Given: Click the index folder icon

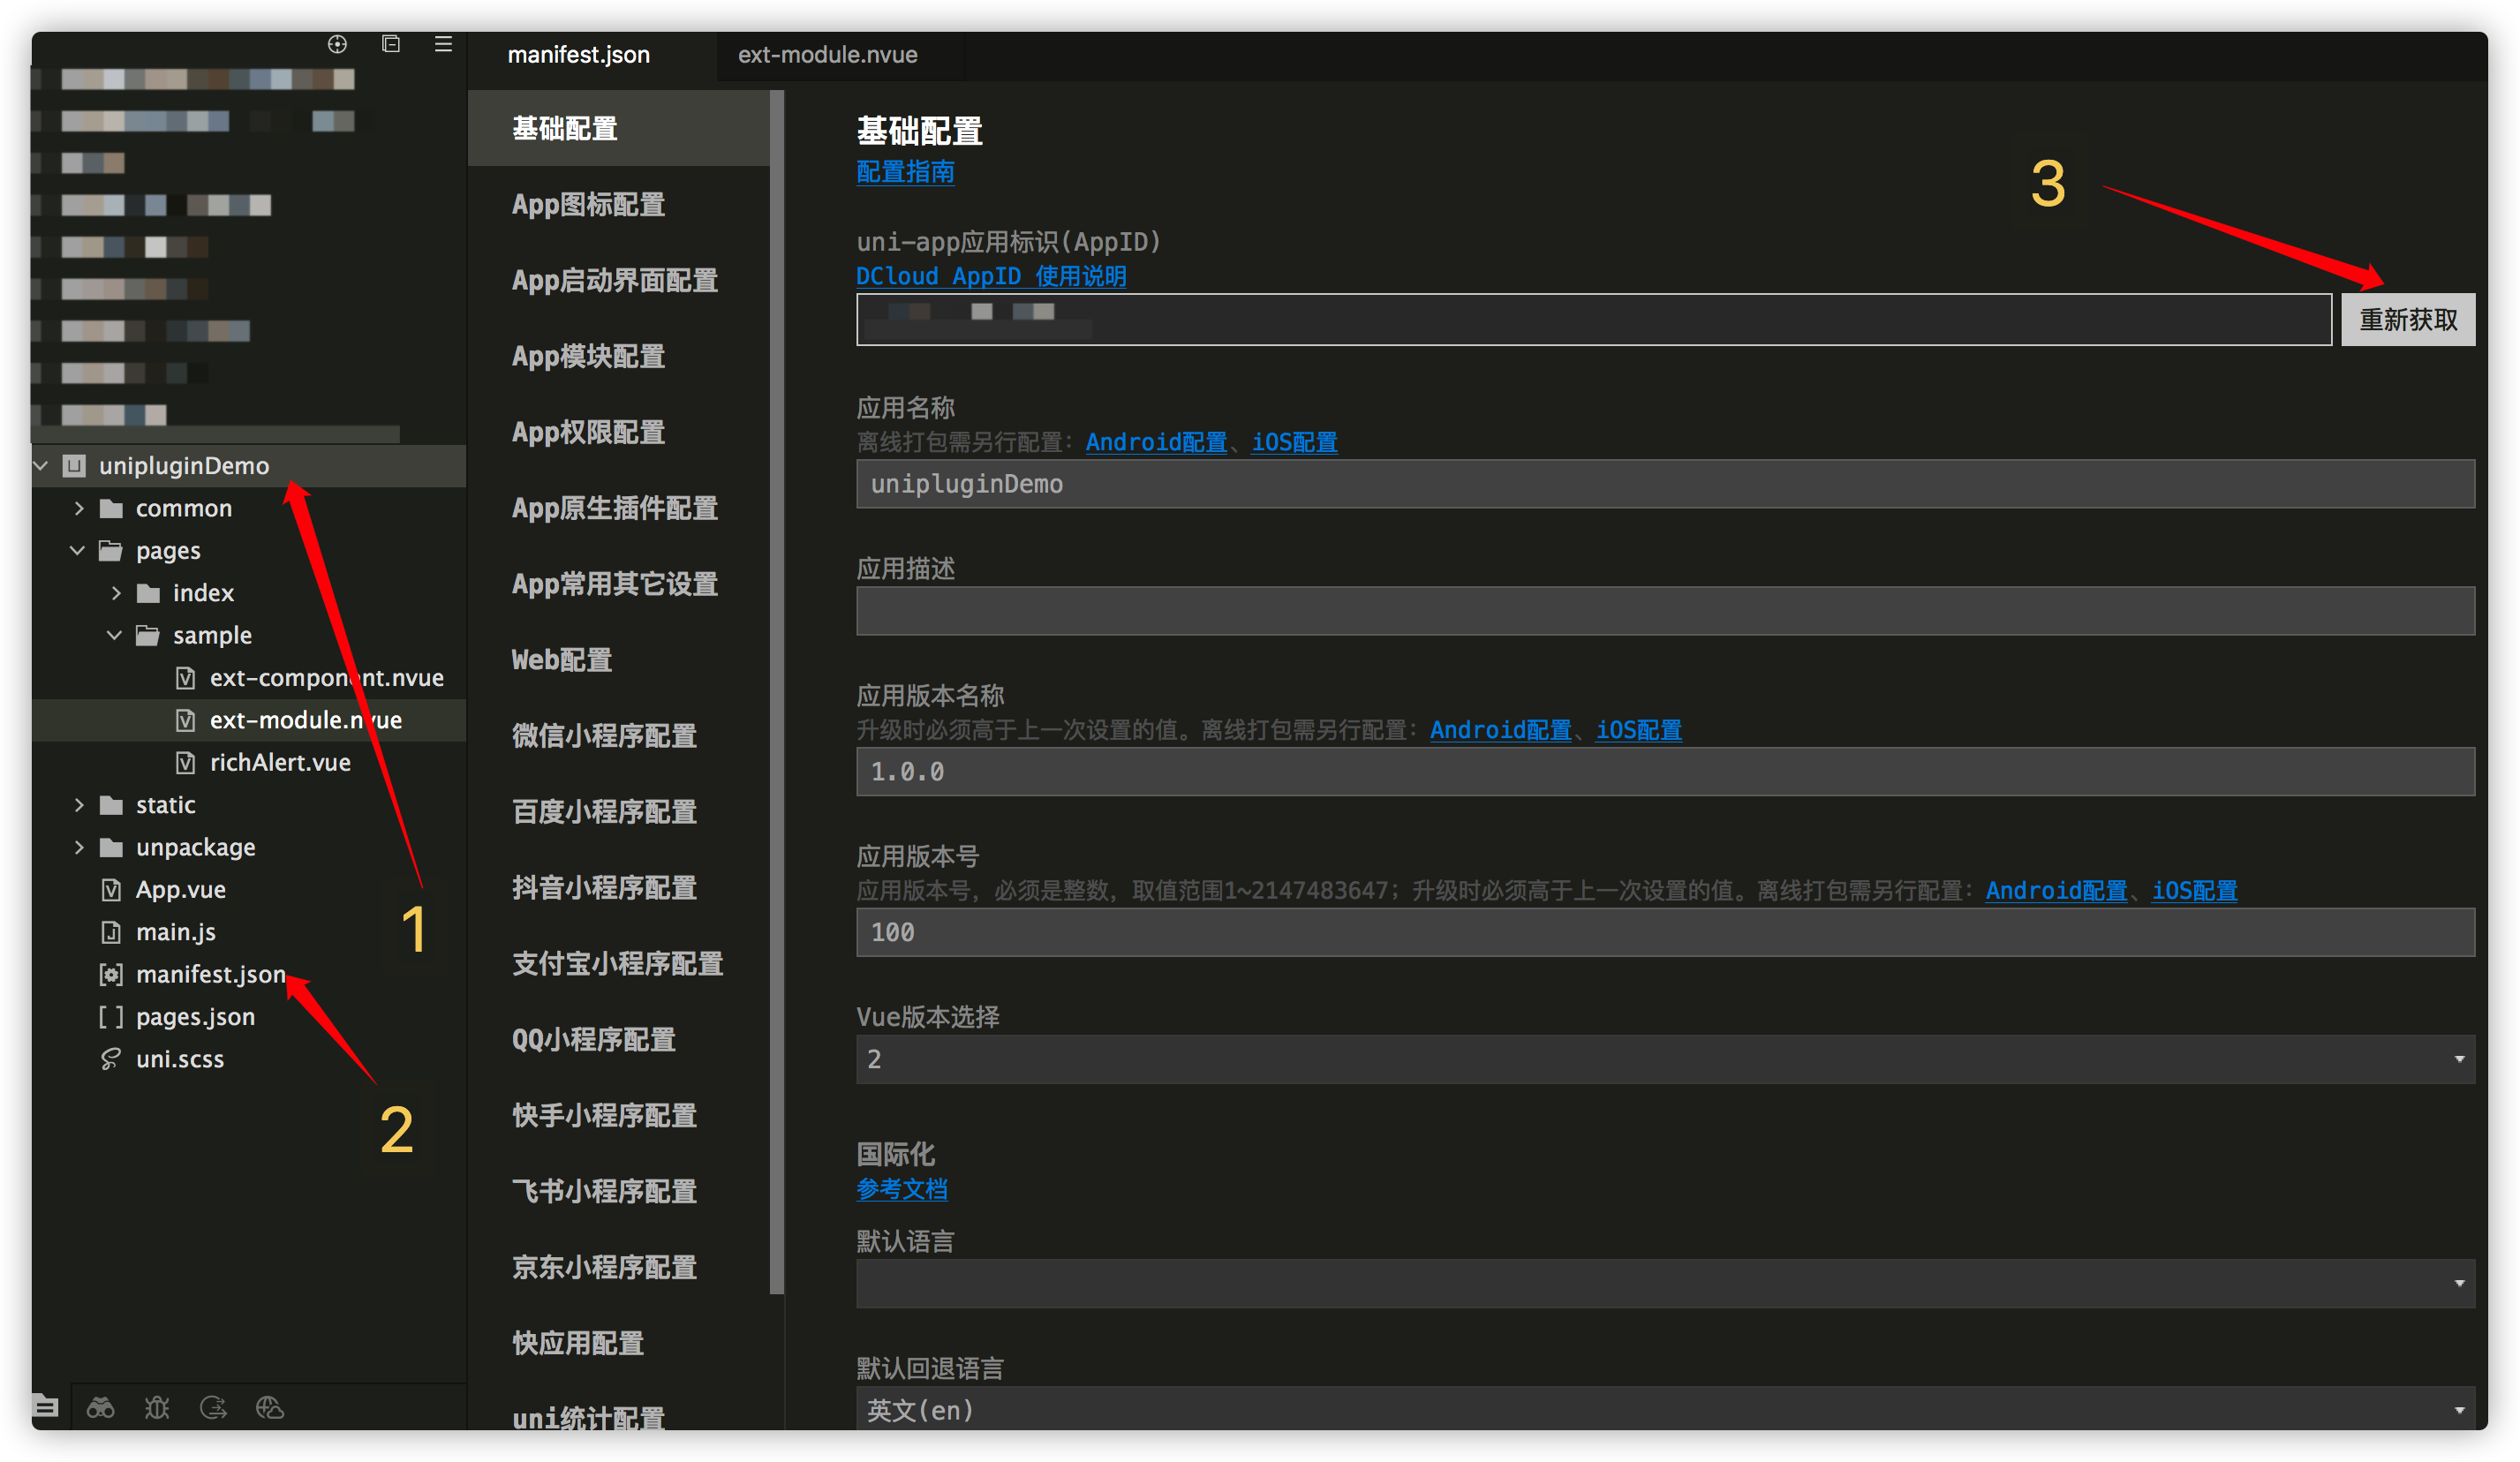Looking at the screenshot, I should click(148, 593).
